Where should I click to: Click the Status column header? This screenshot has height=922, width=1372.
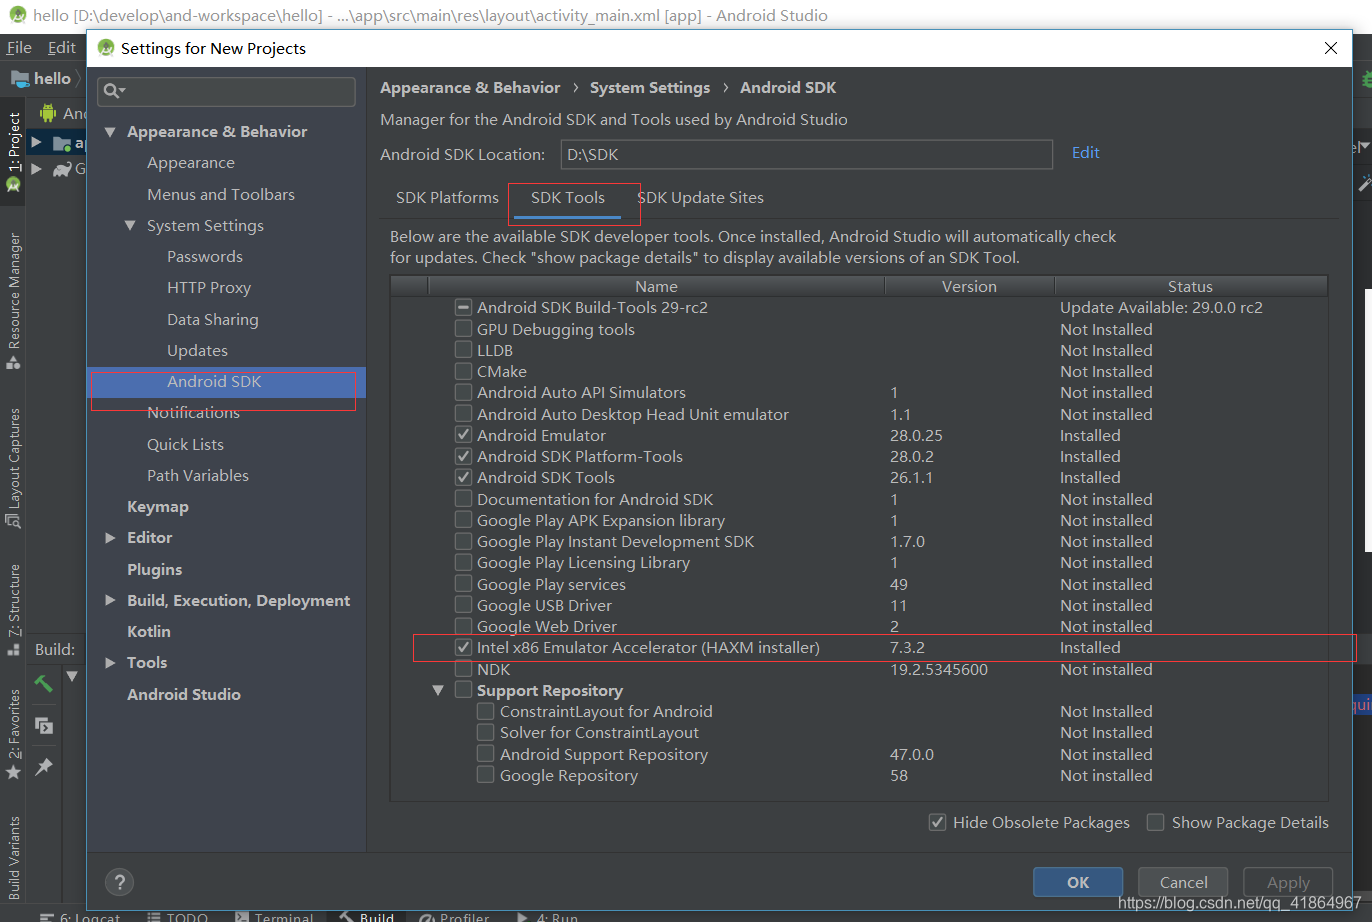(1190, 286)
